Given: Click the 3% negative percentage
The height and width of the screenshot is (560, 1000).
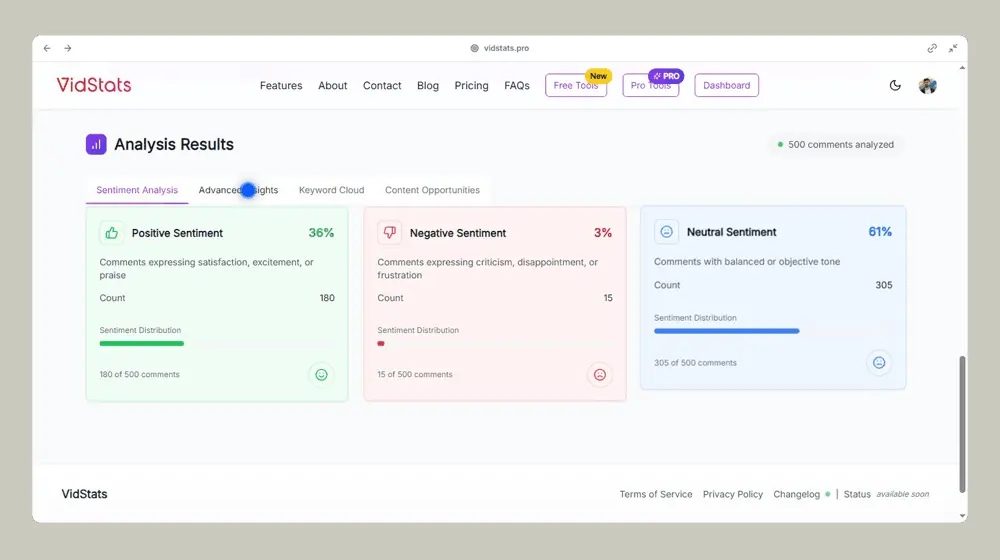Looking at the screenshot, I should tap(603, 233).
